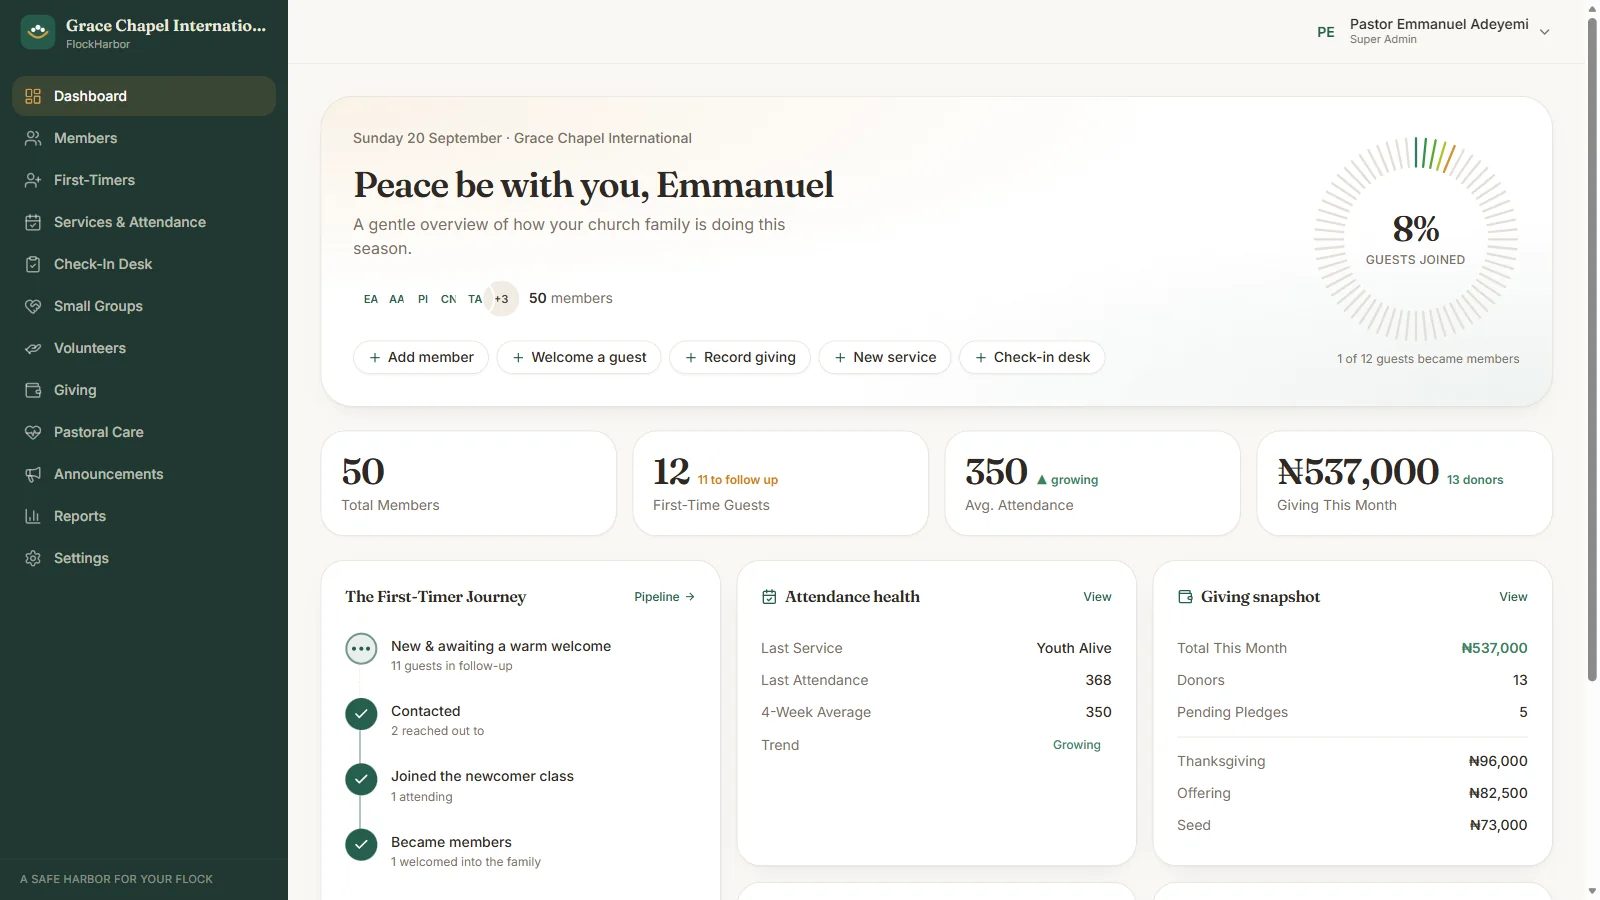This screenshot has height=900, width=1600.
Task: Click the checkmark beside Became members
Action: (361, 845)
